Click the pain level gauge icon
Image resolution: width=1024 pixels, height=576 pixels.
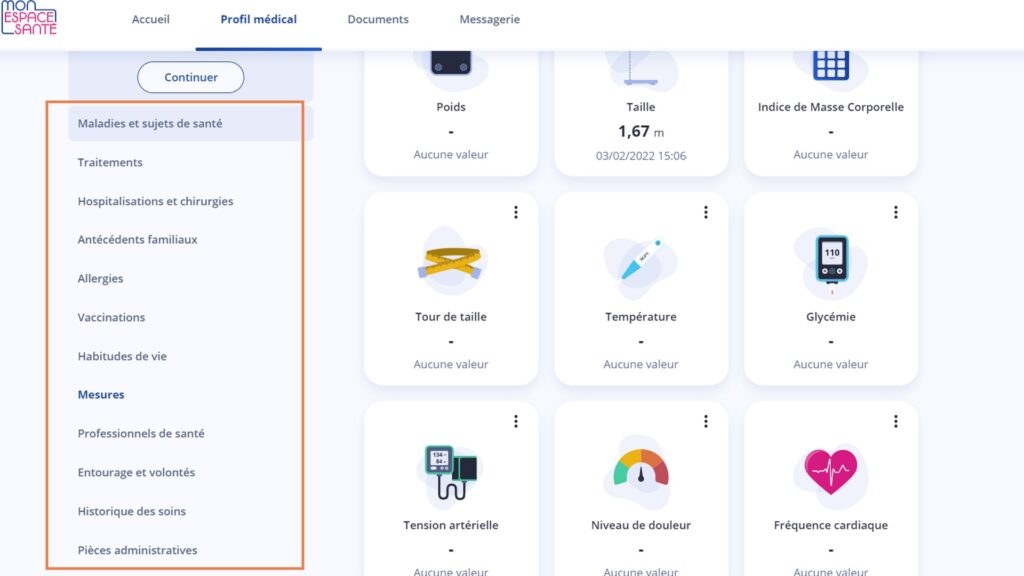point(641,468)
